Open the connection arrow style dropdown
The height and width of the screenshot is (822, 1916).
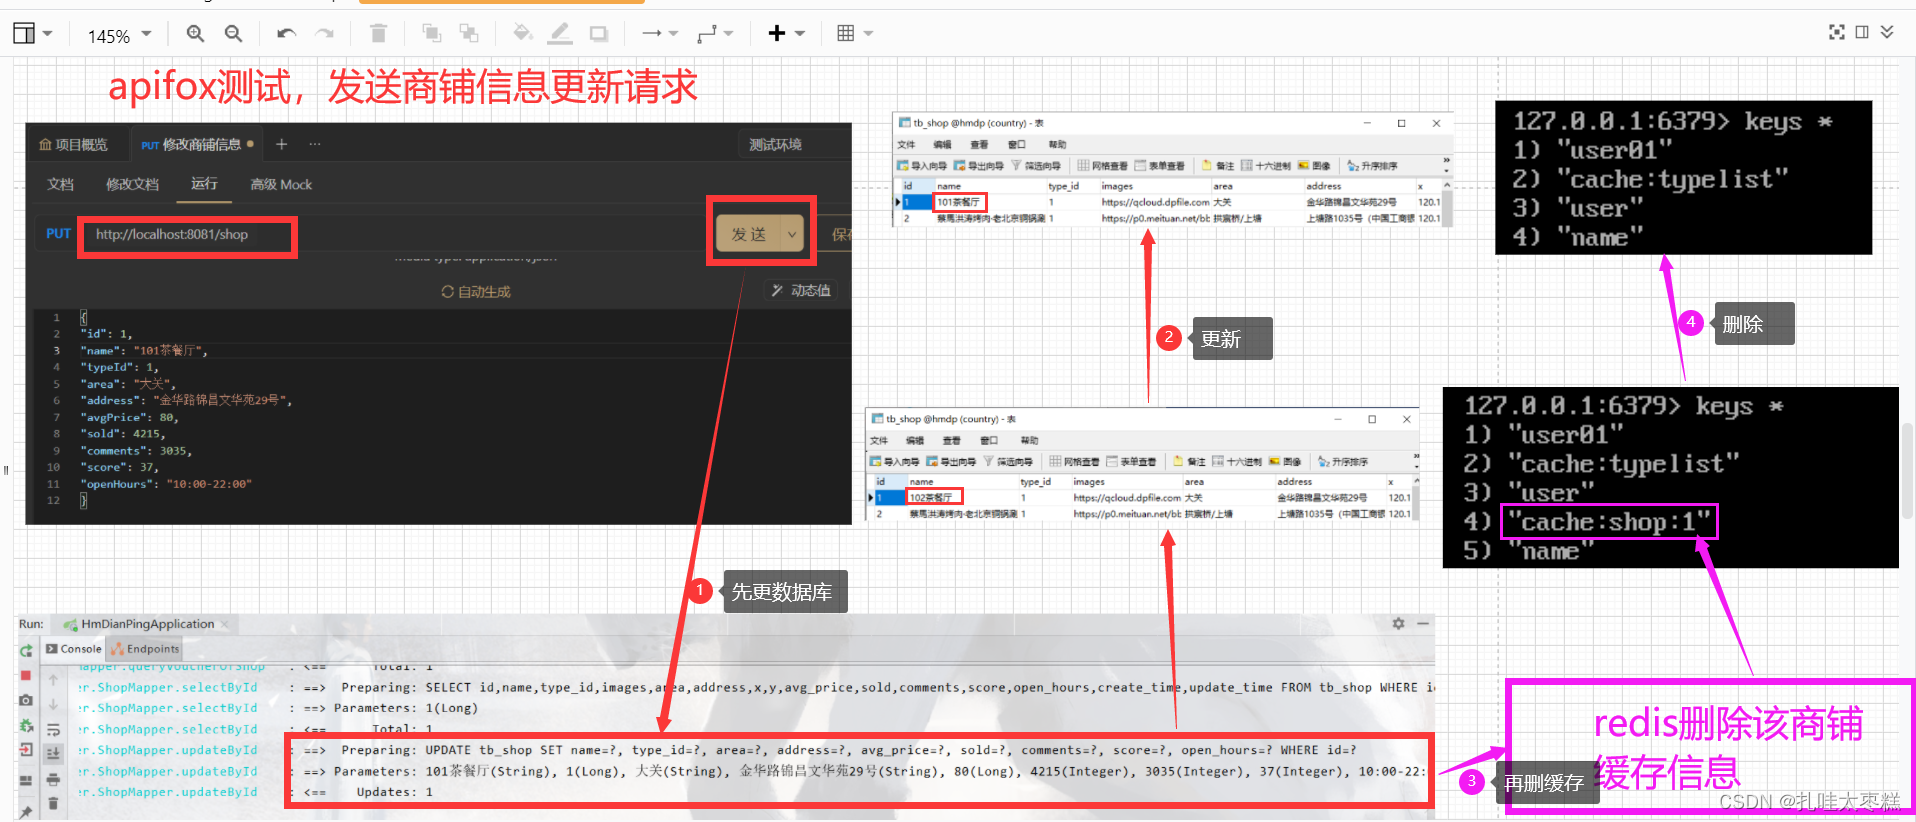pyautogui.click(x=660, y=34)
